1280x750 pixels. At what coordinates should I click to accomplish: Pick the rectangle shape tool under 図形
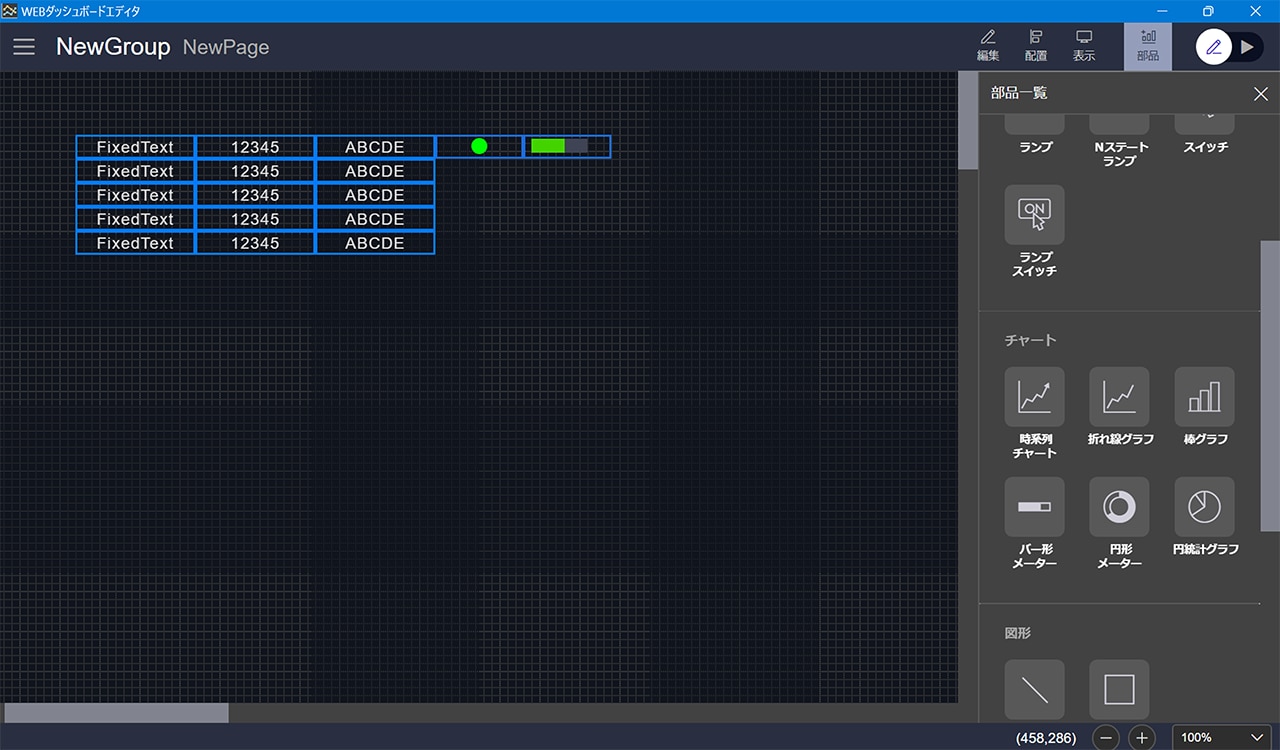[1119, 689]
